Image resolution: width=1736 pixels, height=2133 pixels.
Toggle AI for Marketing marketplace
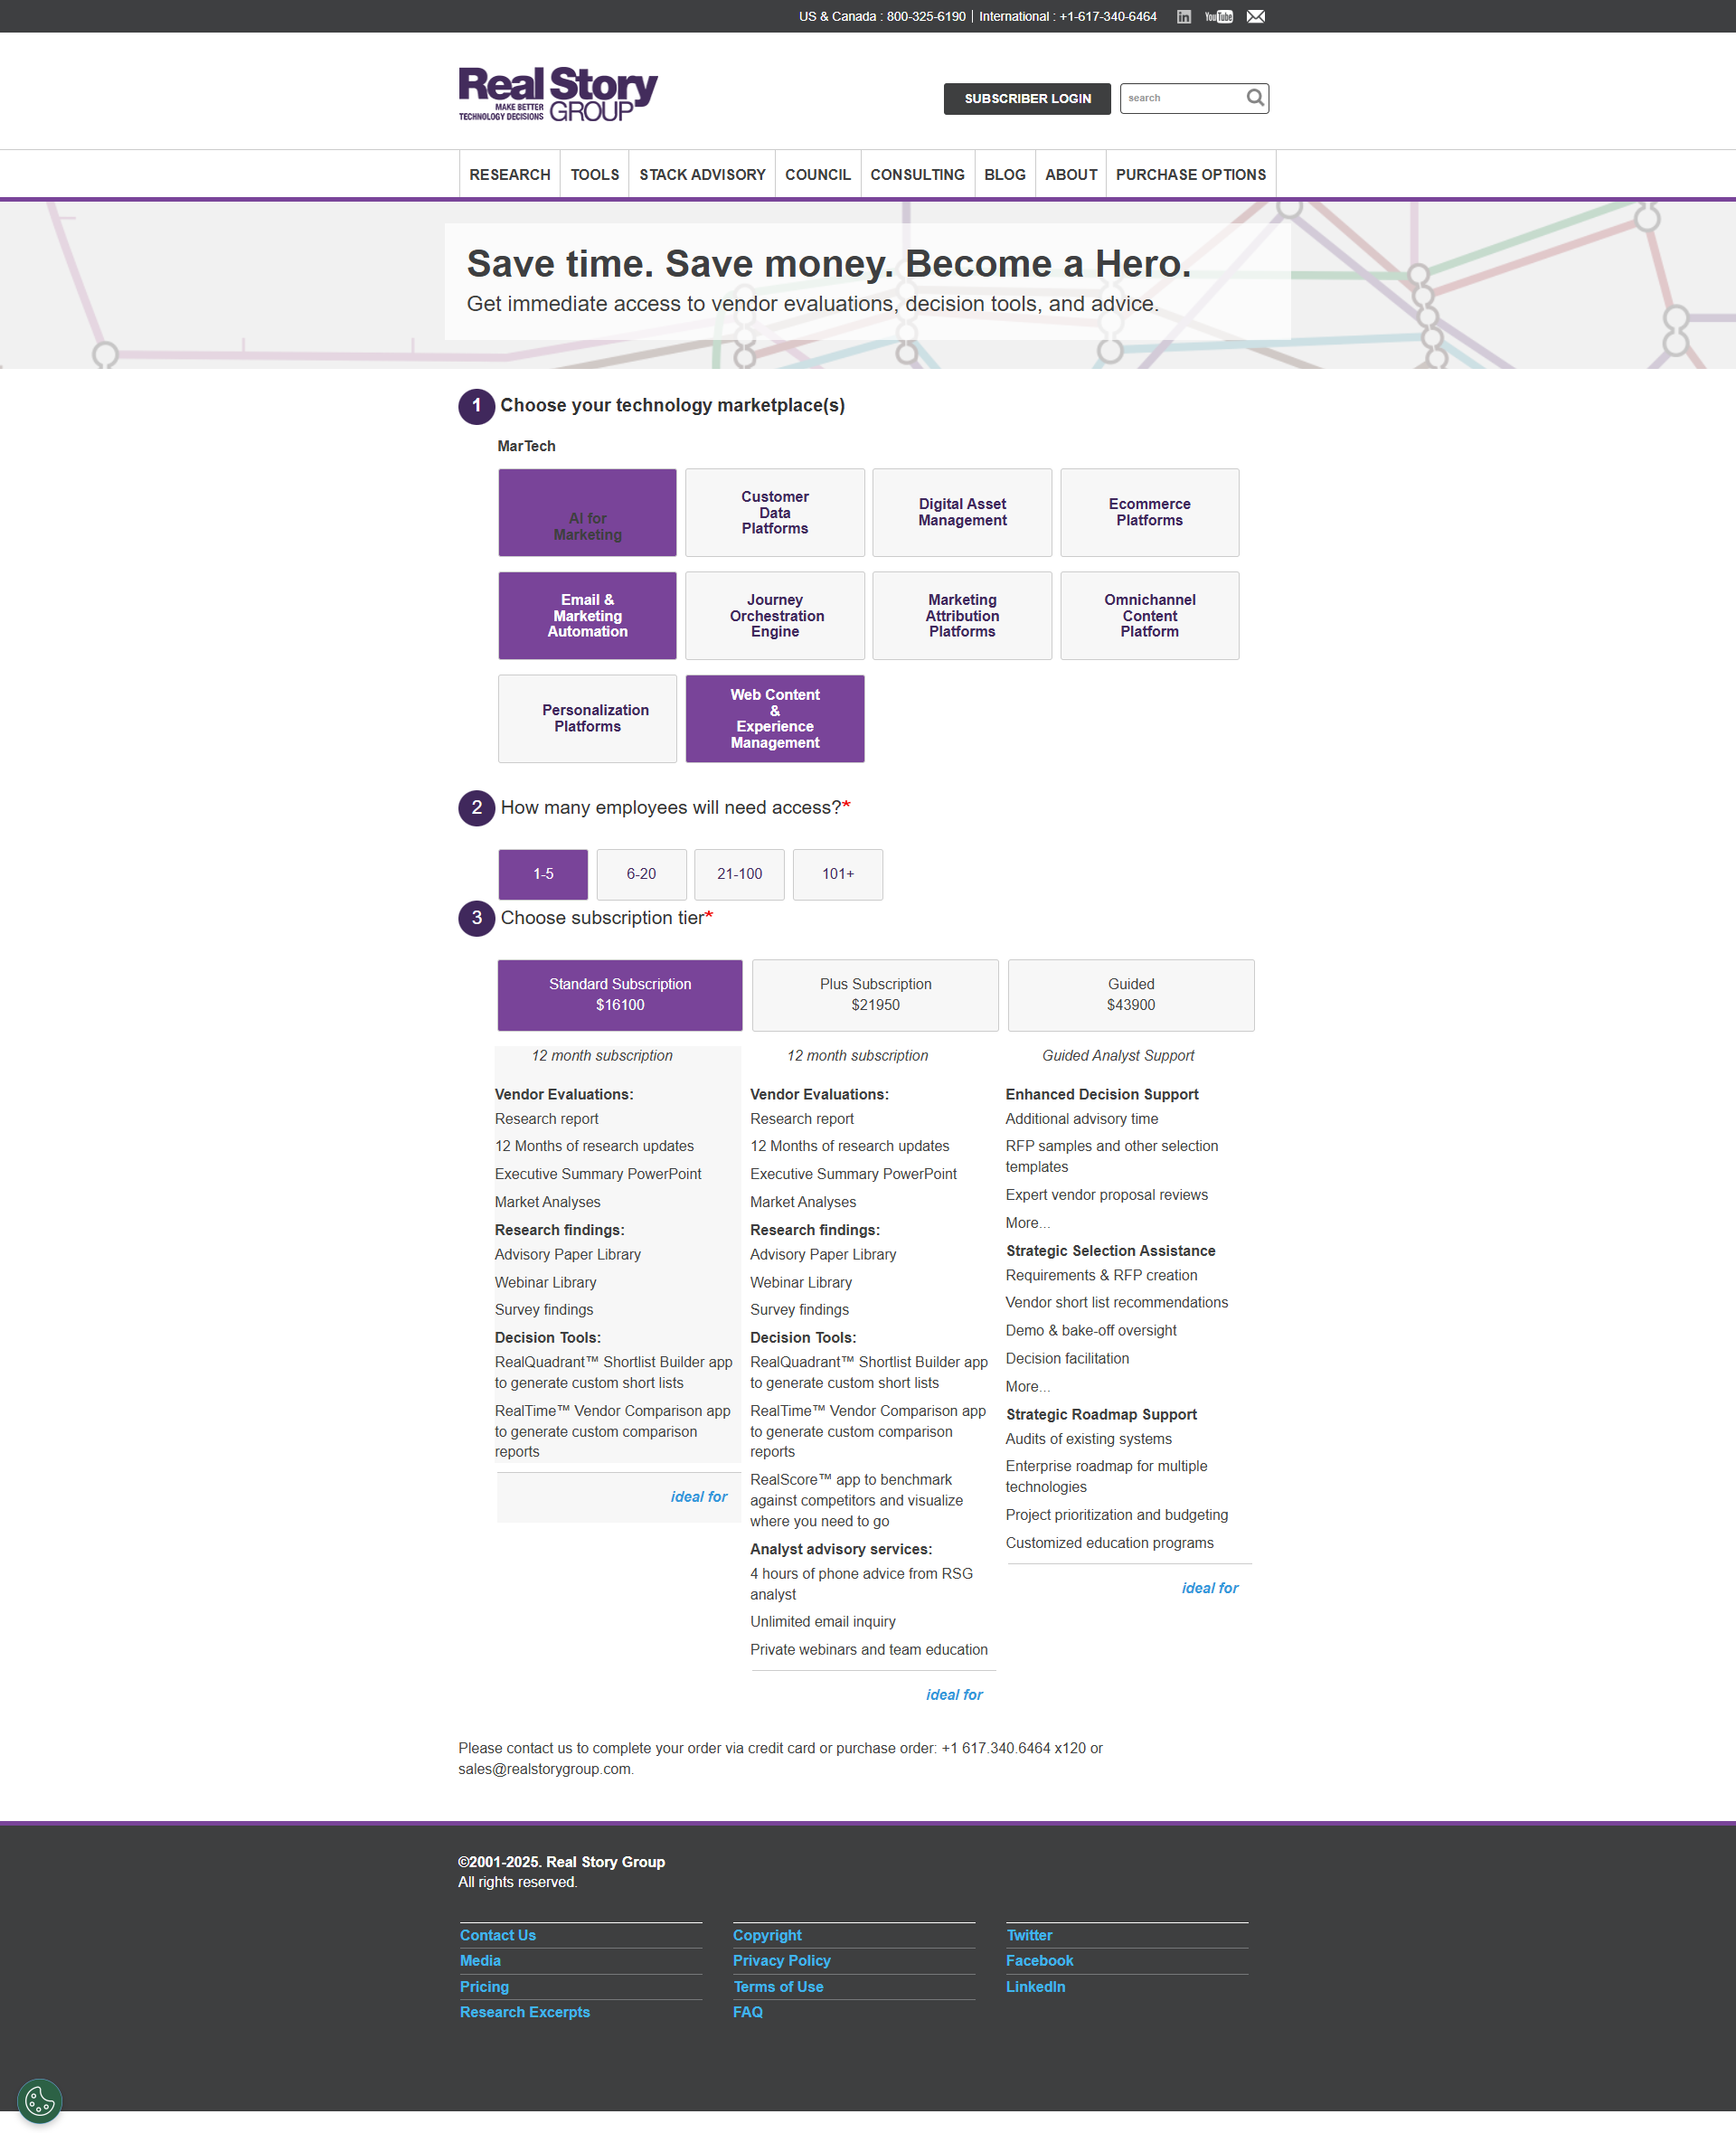pos(587,512)
